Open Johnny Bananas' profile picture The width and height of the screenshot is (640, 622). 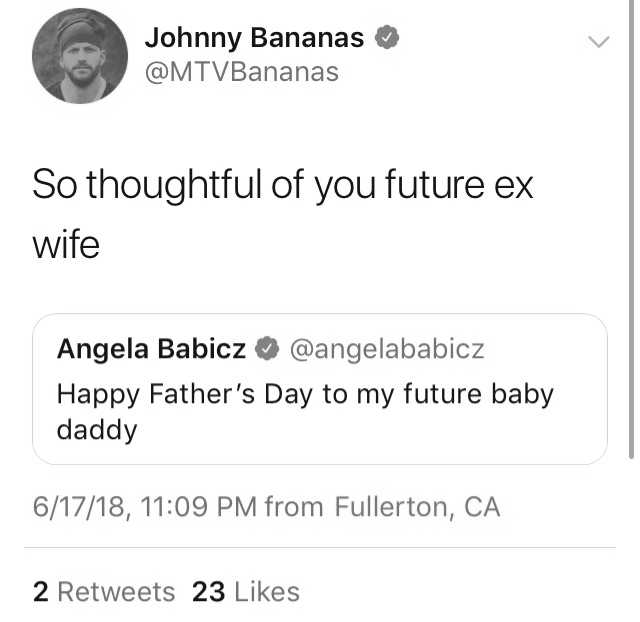click(80, 56)
